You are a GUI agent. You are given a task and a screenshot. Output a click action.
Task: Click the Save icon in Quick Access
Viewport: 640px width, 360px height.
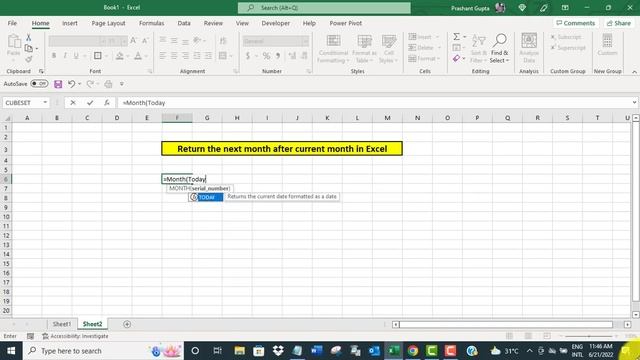[x=58, y=84]
